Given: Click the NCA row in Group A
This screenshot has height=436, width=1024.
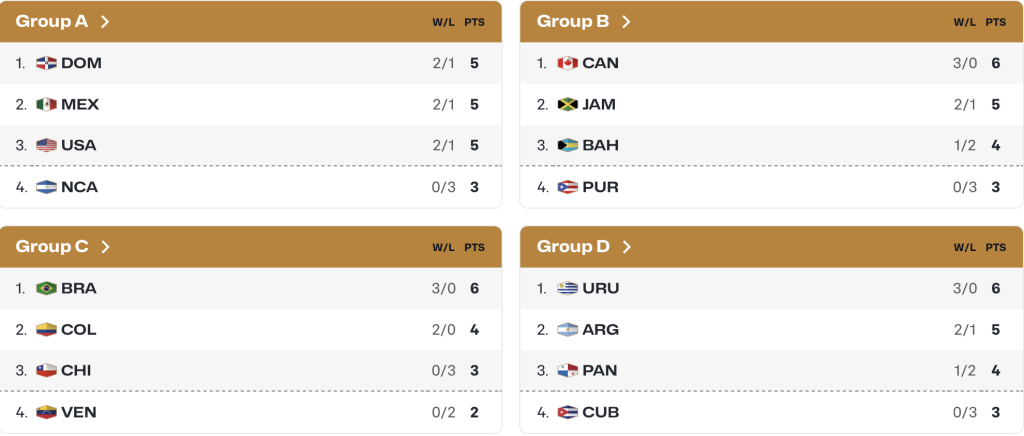Looking at the screenshot, I should 250,187.
